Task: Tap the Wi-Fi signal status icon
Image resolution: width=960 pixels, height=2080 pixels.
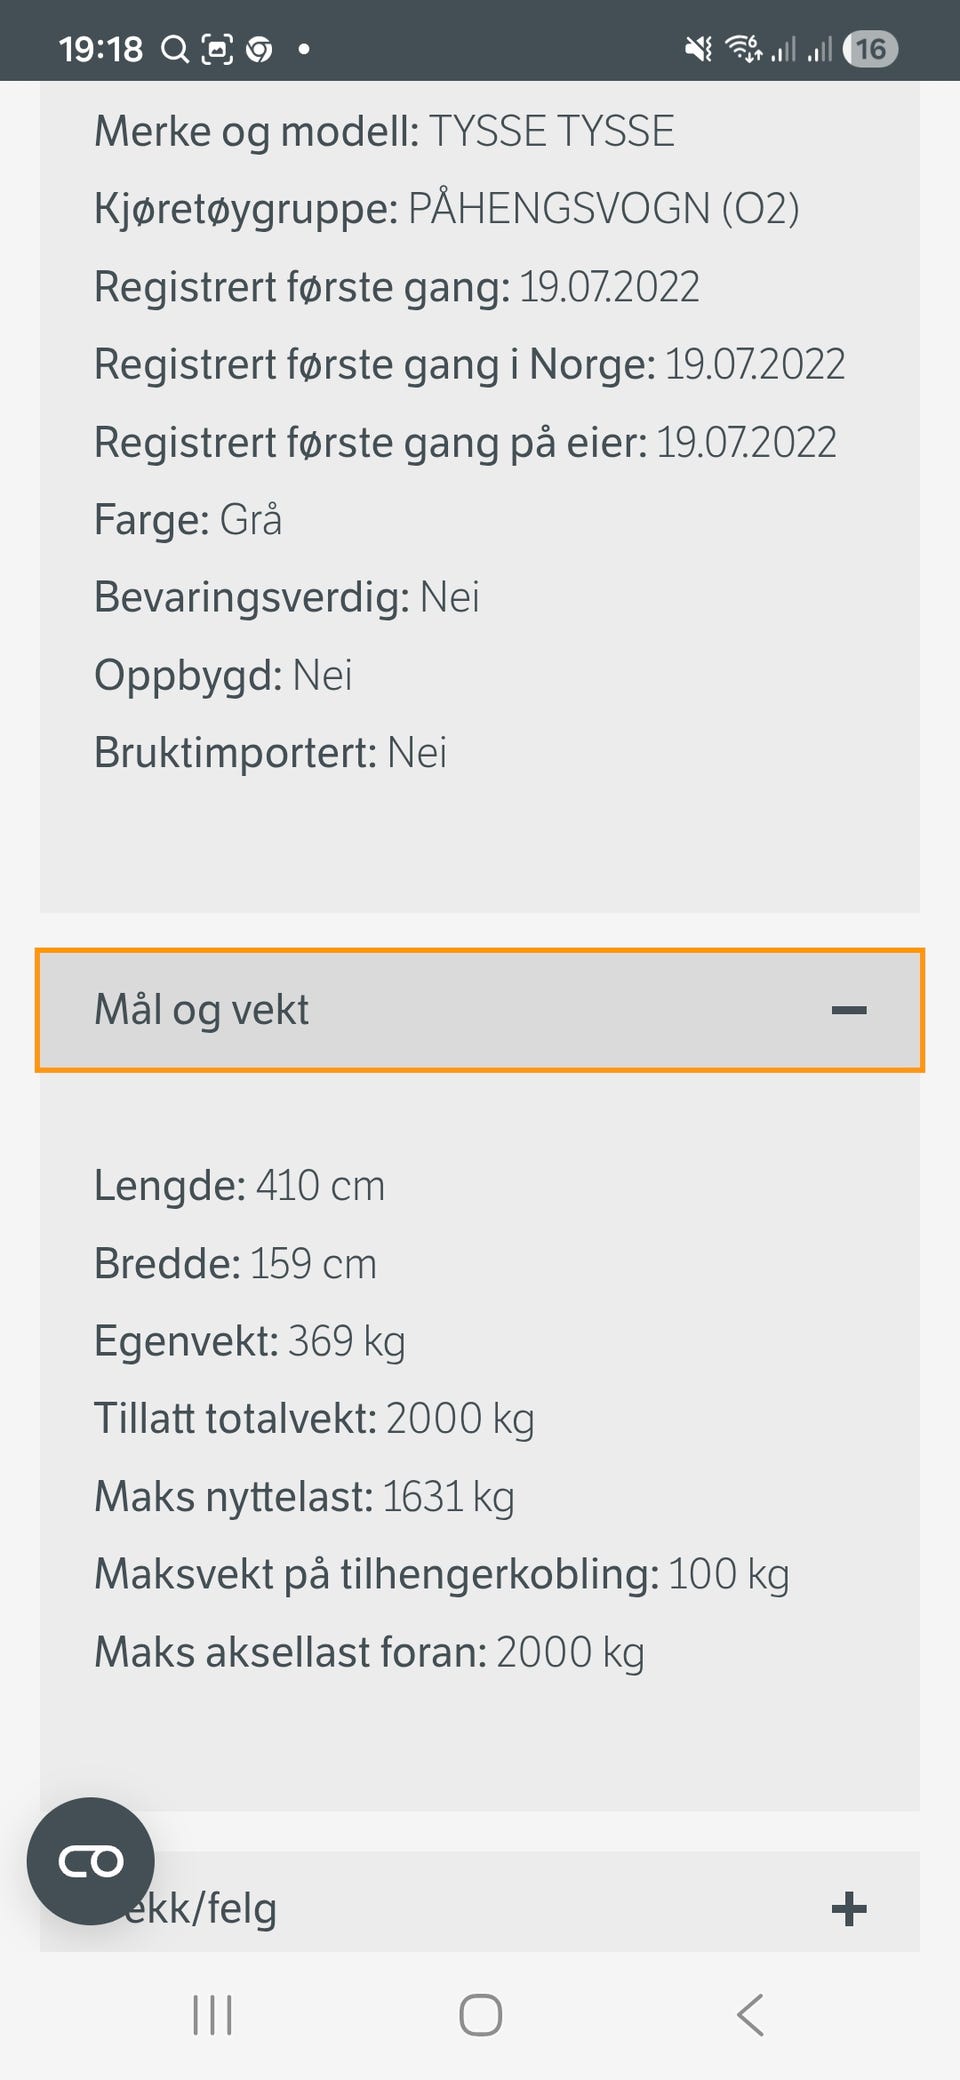Action: point(743,49)
